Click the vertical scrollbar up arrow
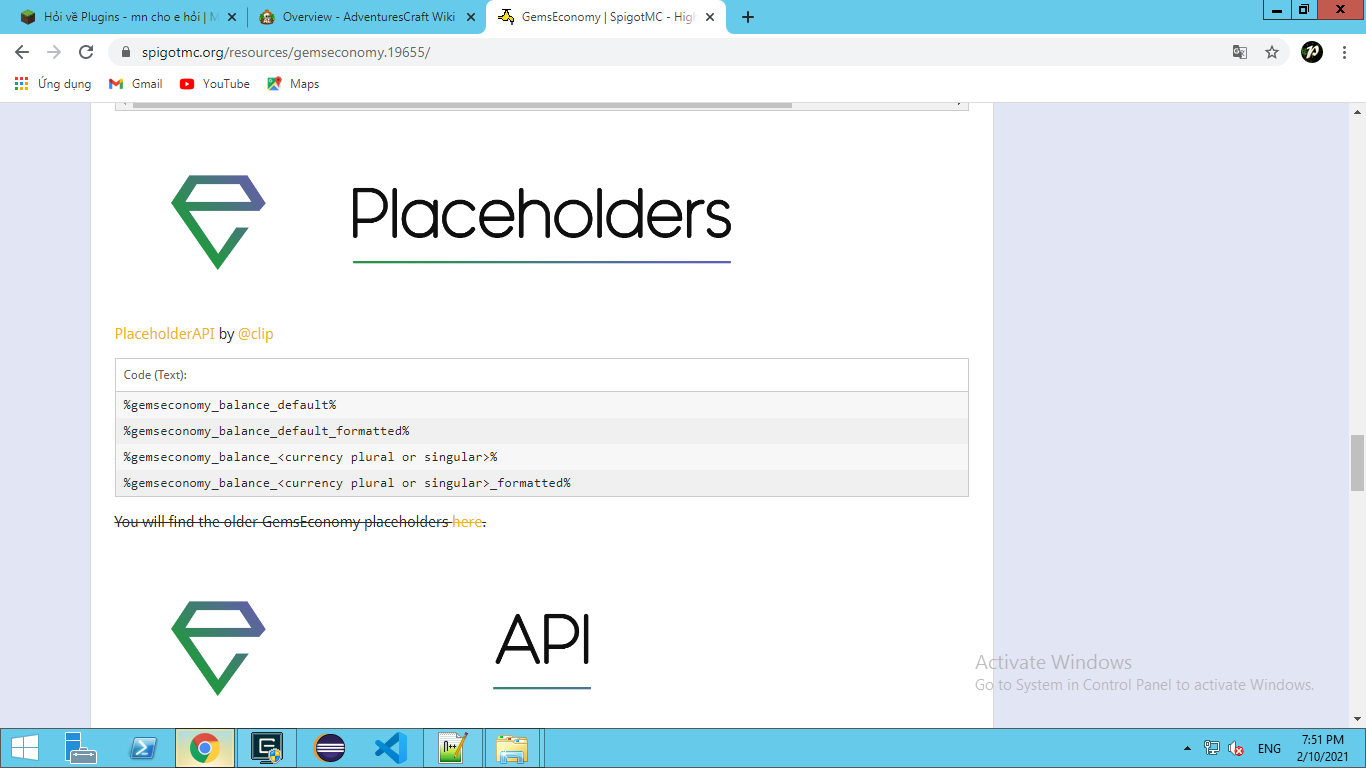1366x768 pixels. pyautogui.click(x=1357, y=111)
